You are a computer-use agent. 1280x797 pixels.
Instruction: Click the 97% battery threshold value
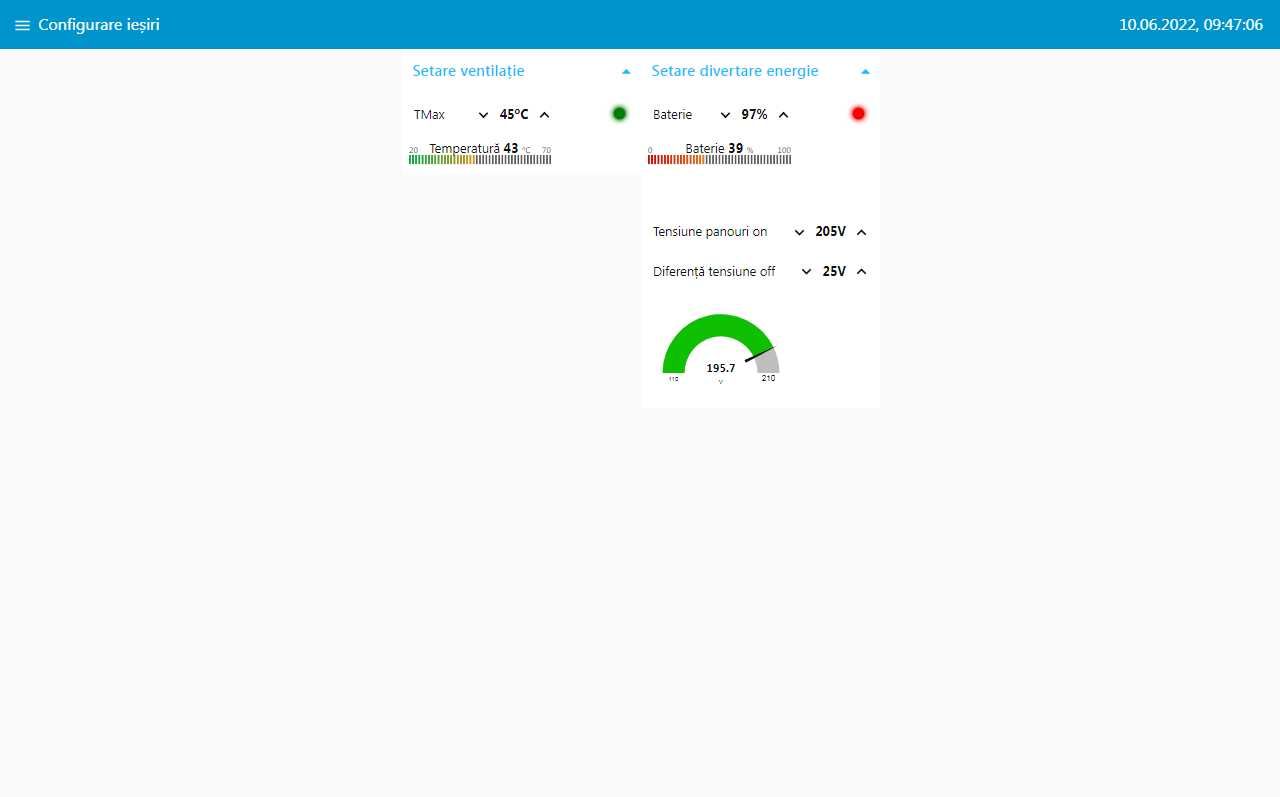pos(754,115)
